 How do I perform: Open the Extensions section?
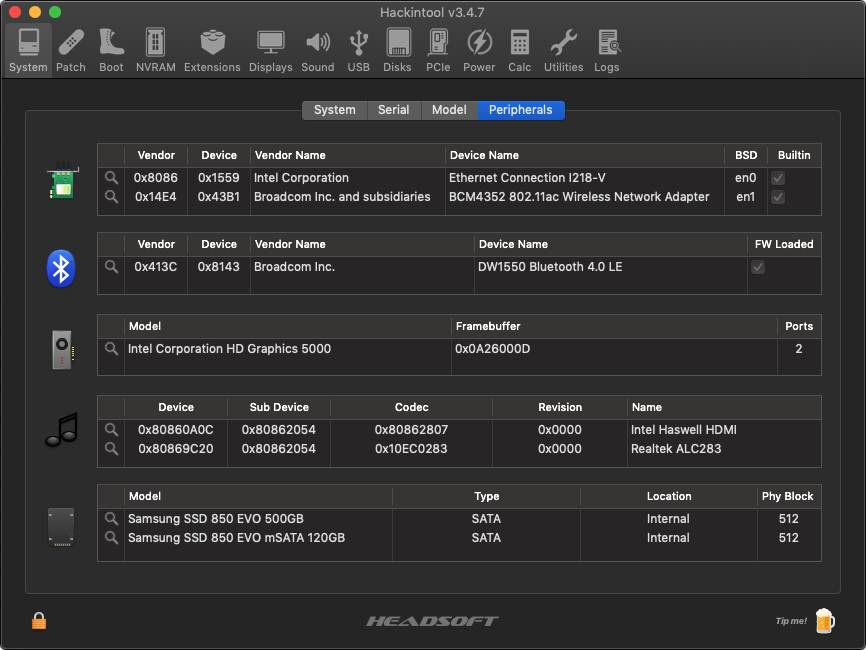click(212, 51)
